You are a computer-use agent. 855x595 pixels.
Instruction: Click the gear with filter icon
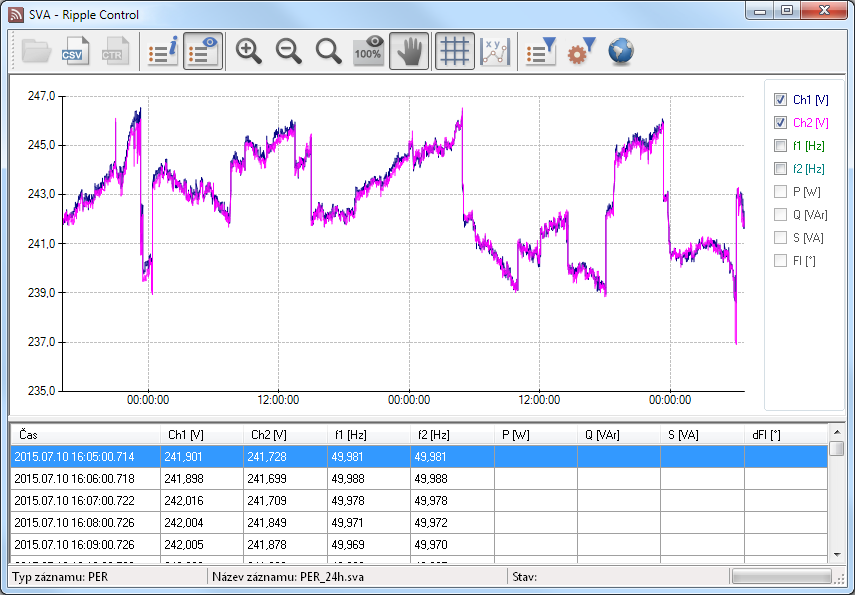(581, 52)
